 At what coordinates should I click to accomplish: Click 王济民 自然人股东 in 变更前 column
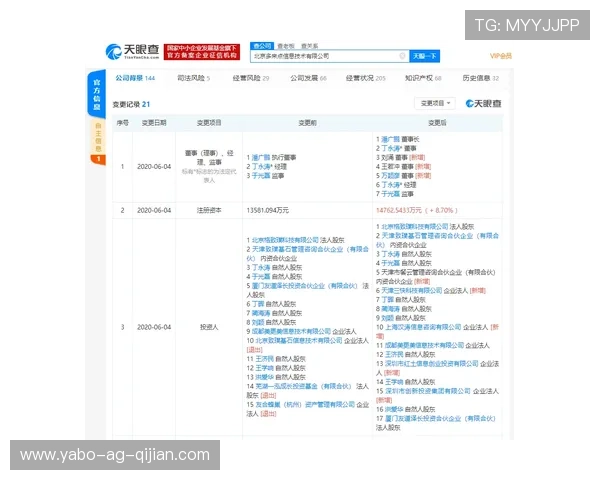coord(280,359)
